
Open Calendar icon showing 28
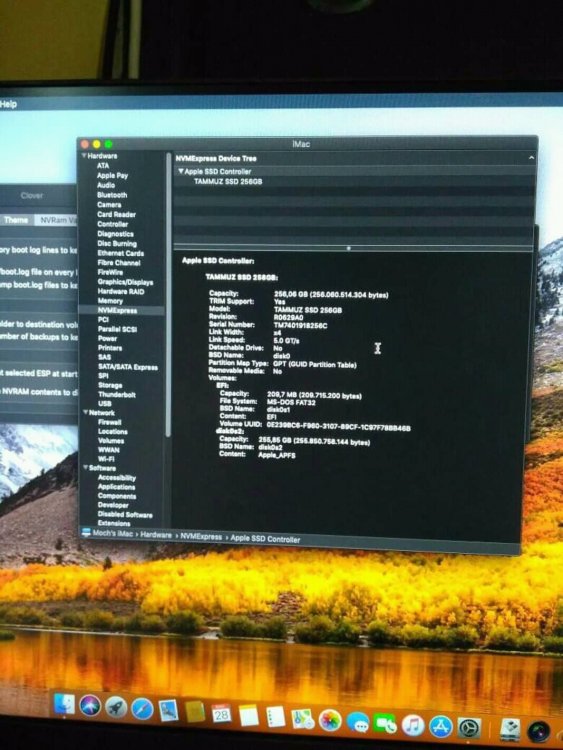point(221,714)
